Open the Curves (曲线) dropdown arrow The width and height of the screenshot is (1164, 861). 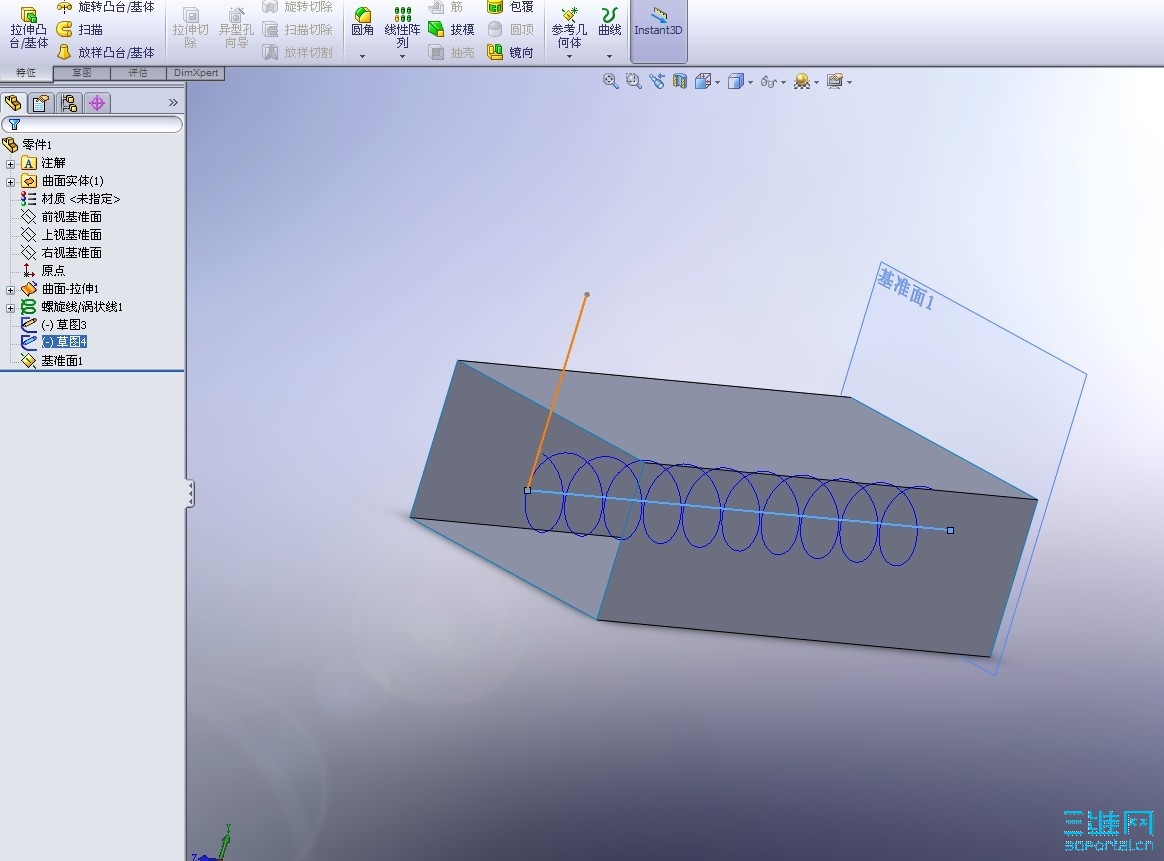pyautogui.click(x=609, y=56)
